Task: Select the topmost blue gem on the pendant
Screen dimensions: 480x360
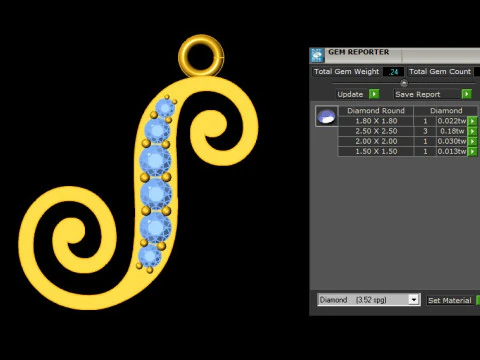Action: 165,108
